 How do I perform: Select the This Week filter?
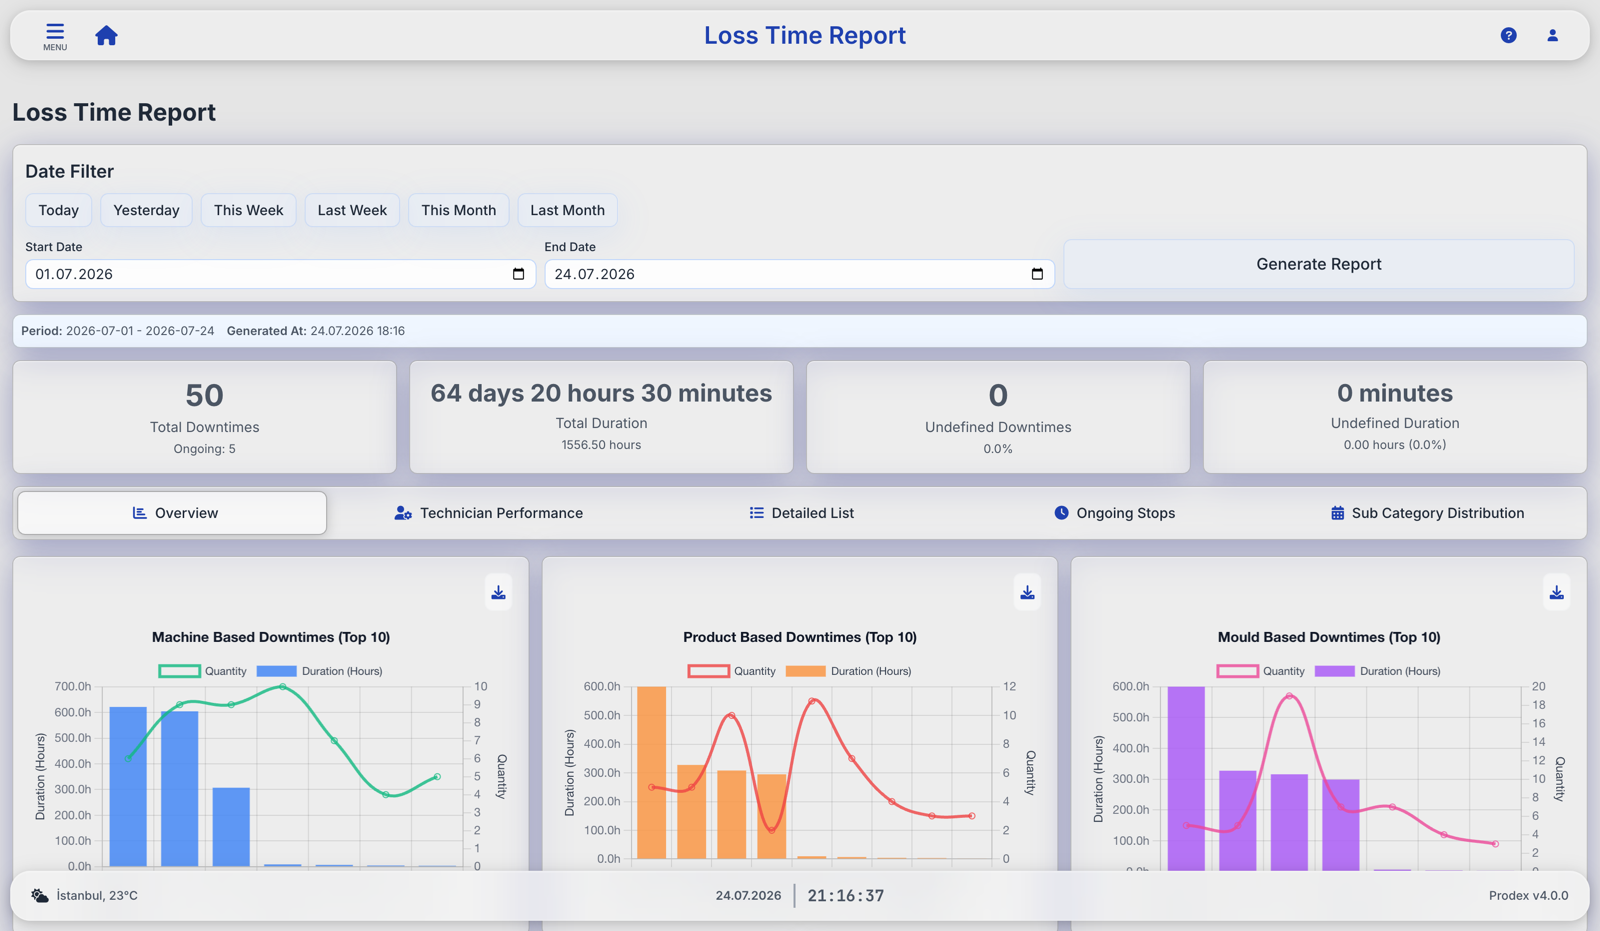[249, 210]
